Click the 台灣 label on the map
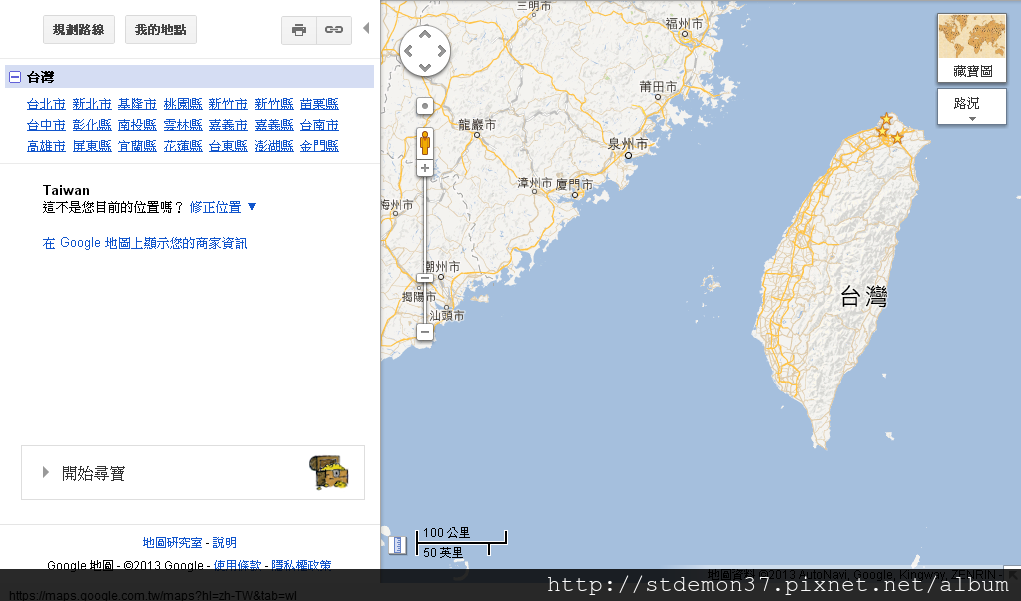The height and width of the screenshot is (601, 1021). (863, 297)
